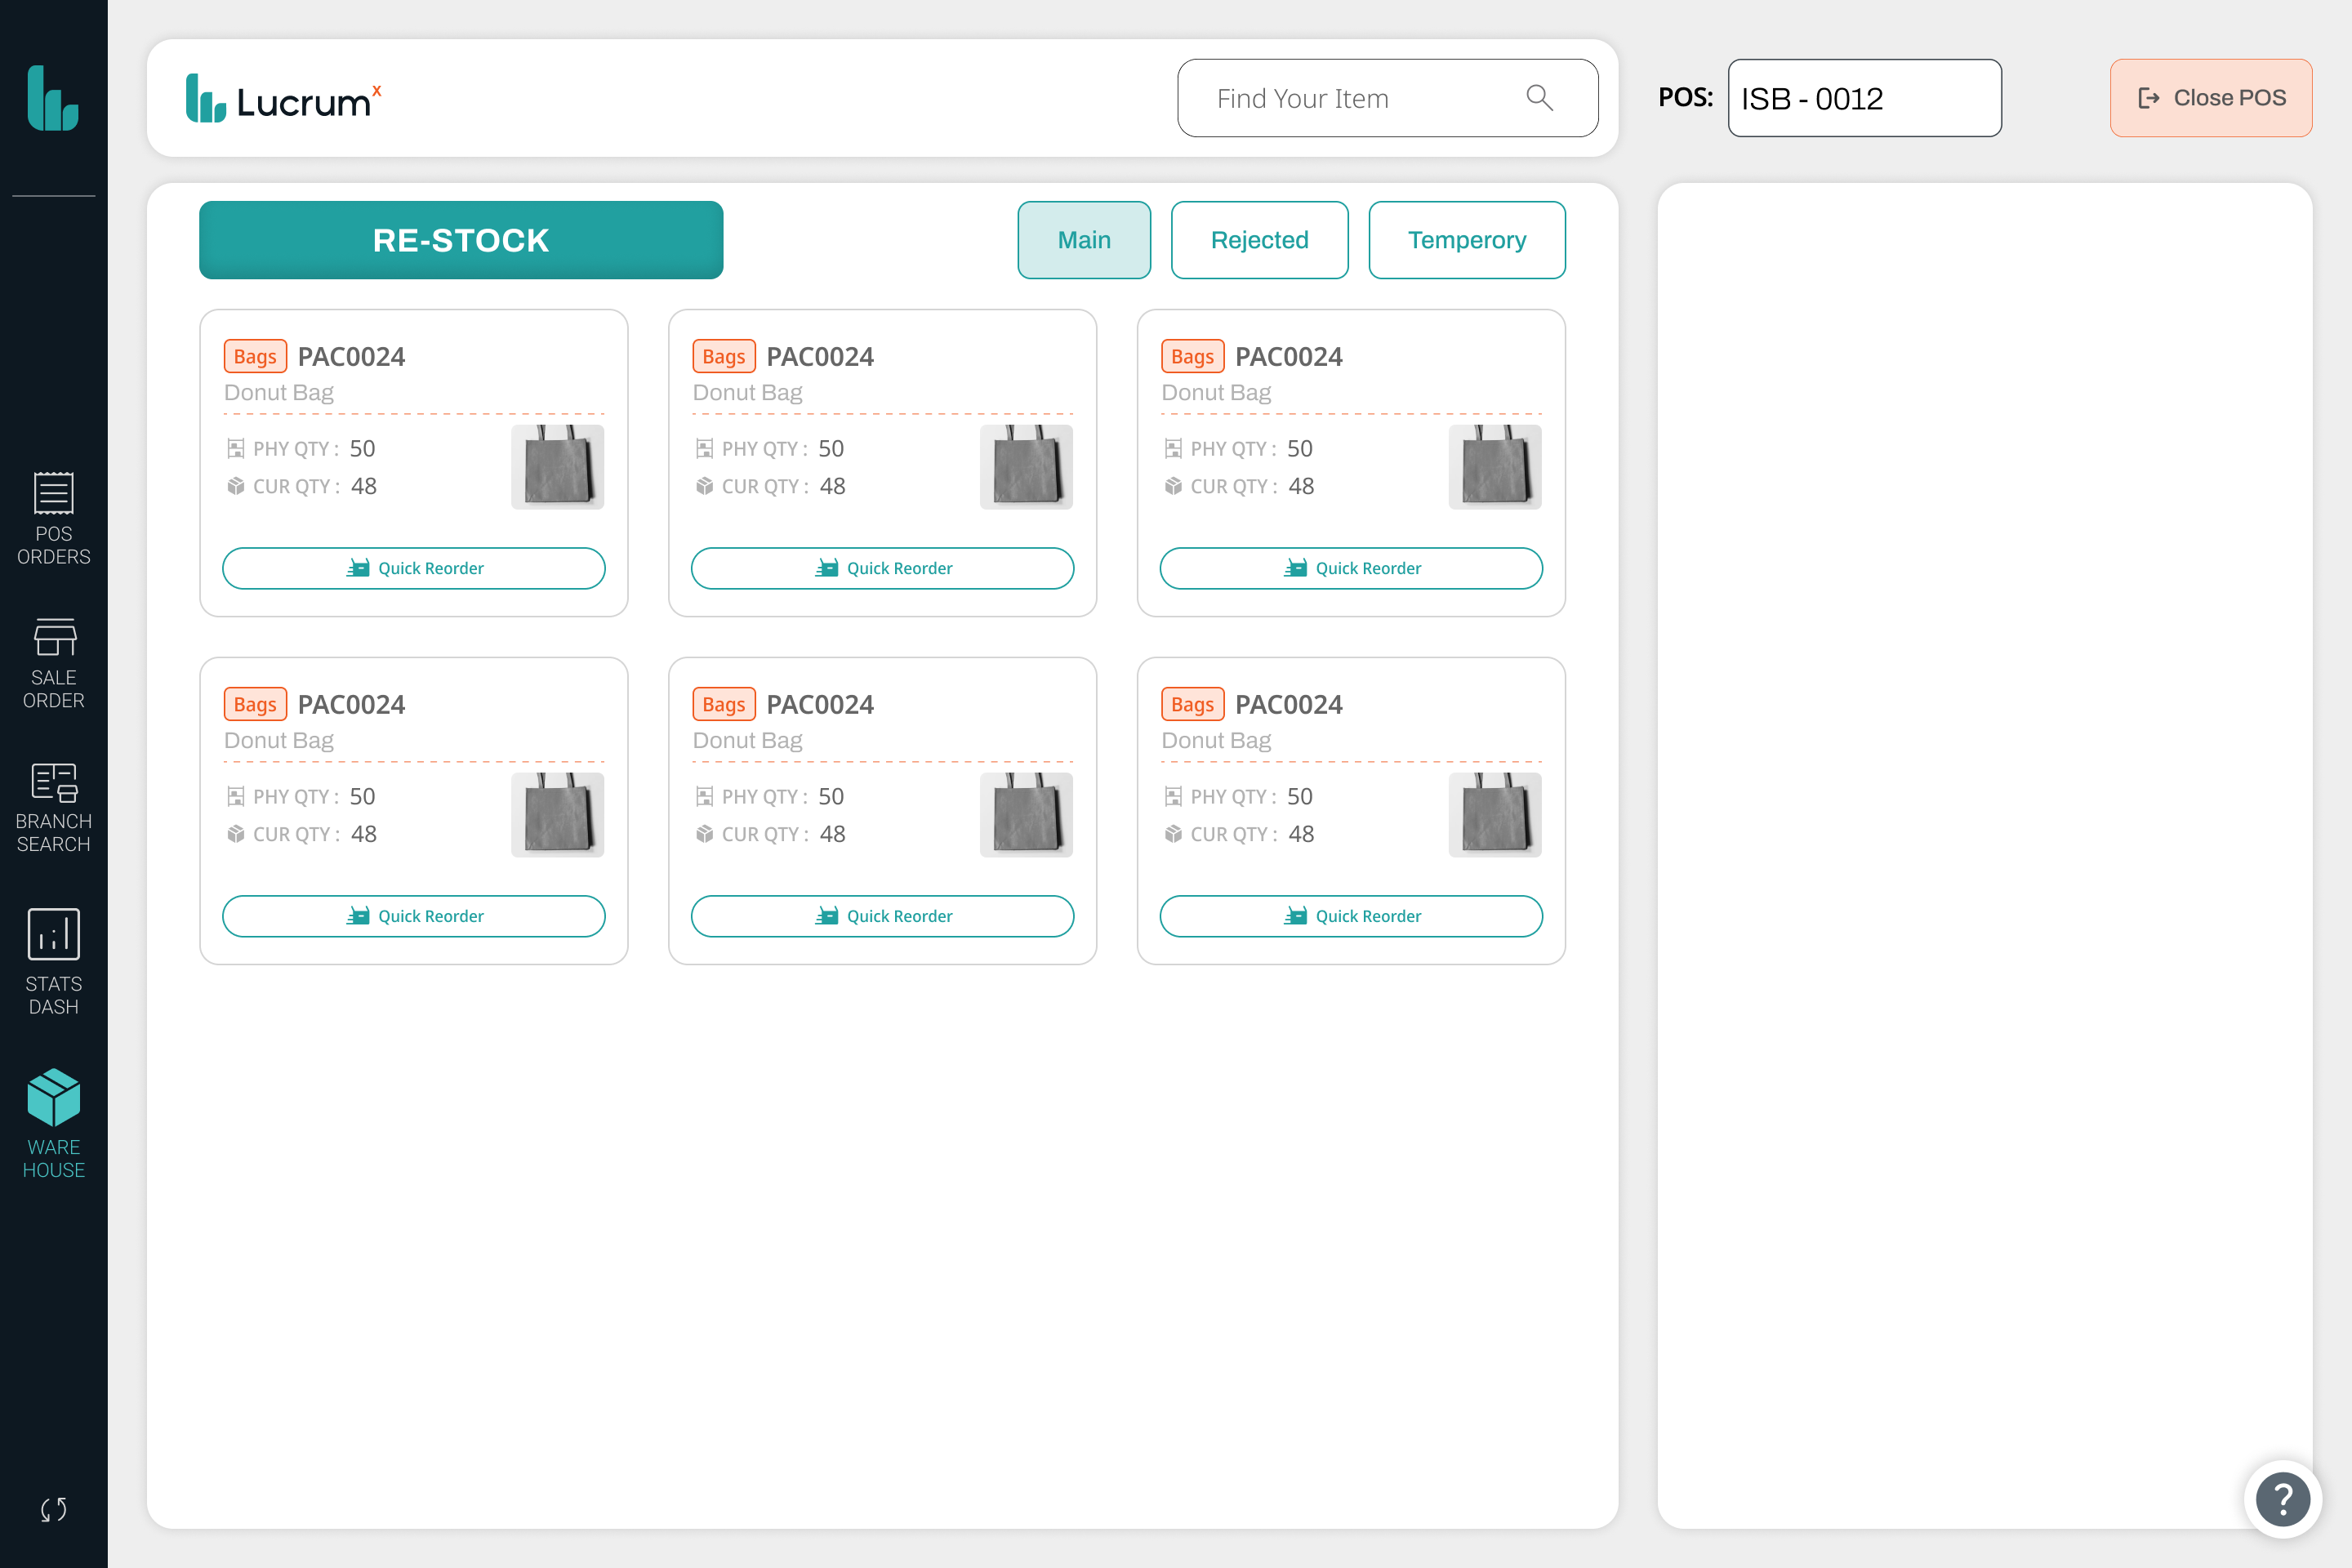The image size is (2352, 1568).
Task: Click the Donut Bag thumbnail on the middle top card
Action: pos(1026,467)
